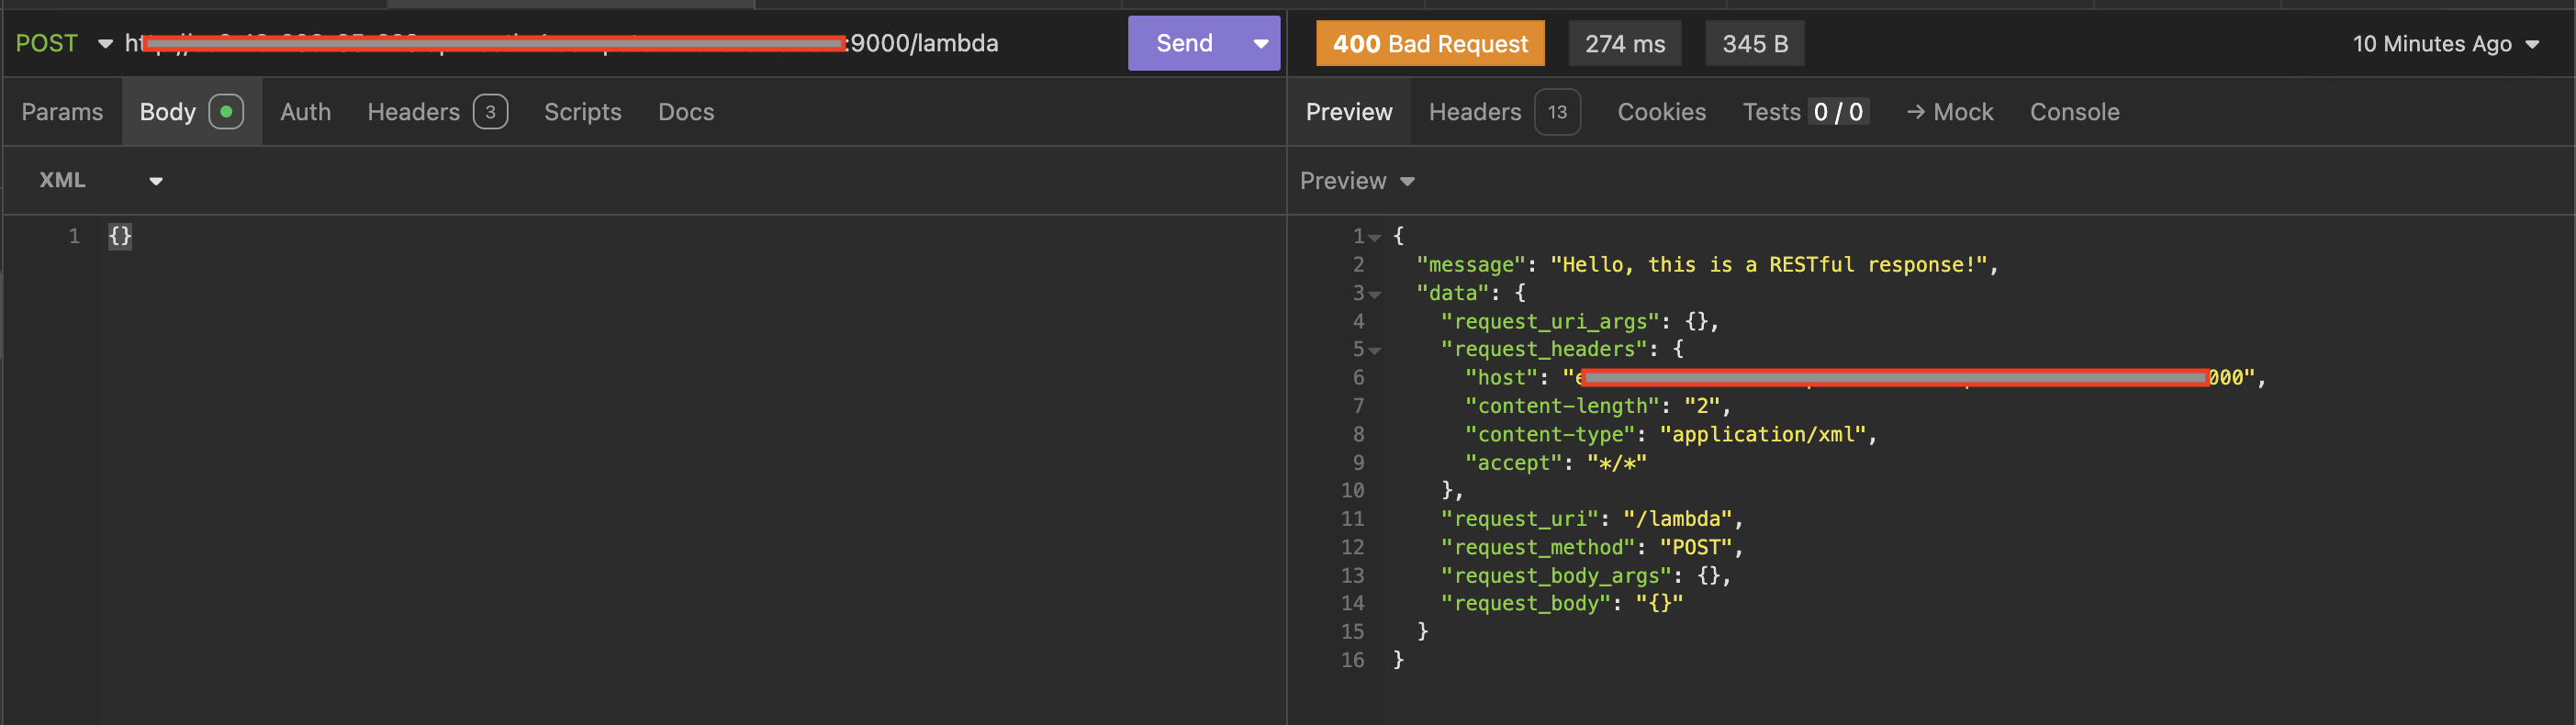Open the response Headers tab with 13
The height and width of the screenshot is (725, 2576).
(x=1504, y=112)
